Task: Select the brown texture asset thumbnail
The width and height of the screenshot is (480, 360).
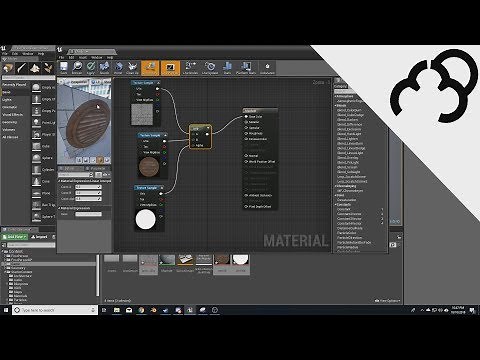Action: click(222, 260)
